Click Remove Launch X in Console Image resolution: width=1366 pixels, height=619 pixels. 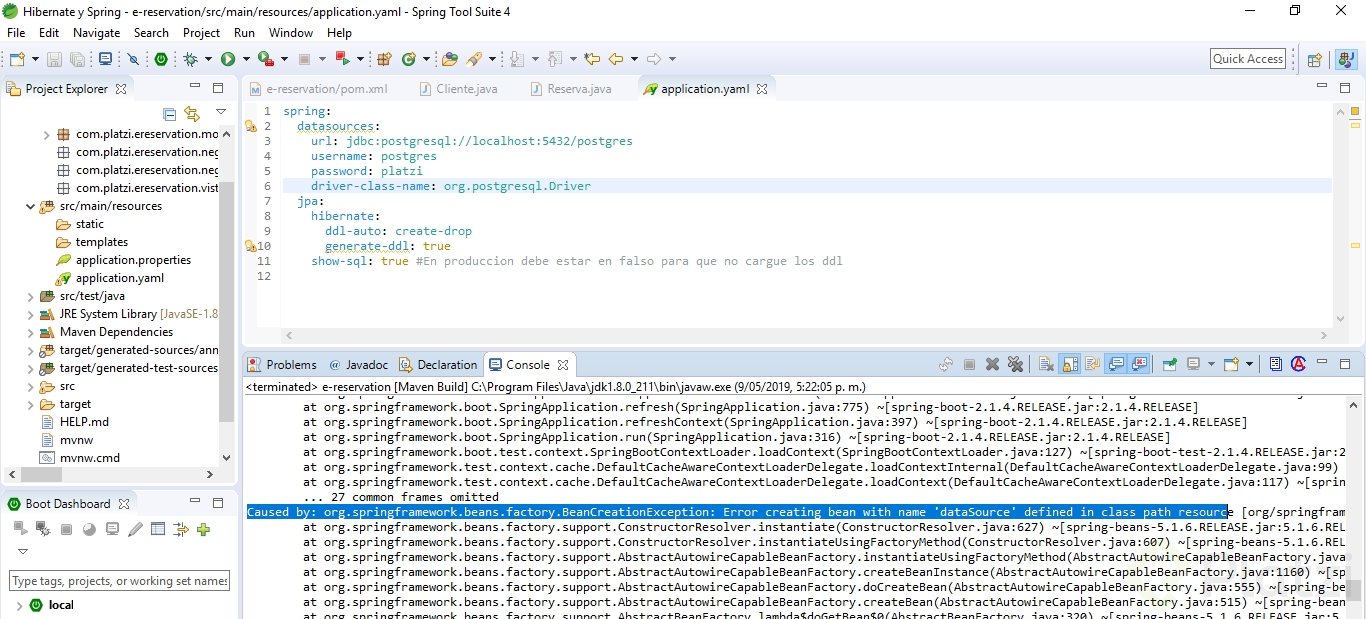pyautogui.click(x=993, y=365)
